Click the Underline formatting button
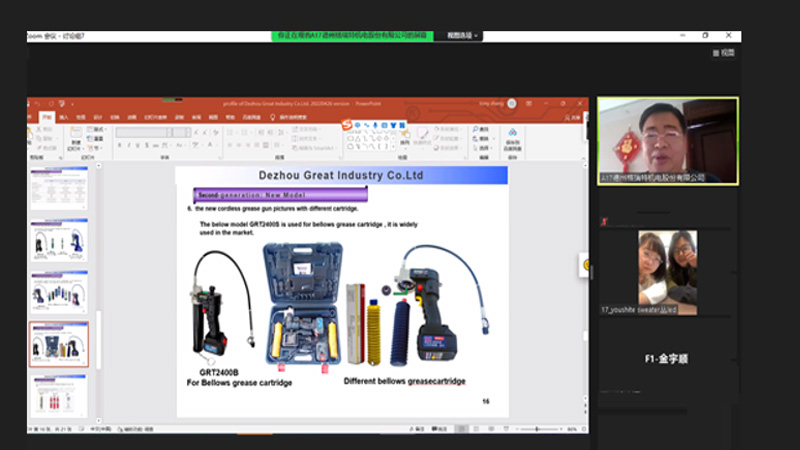 pyautogui.click(x=137, y=145)
